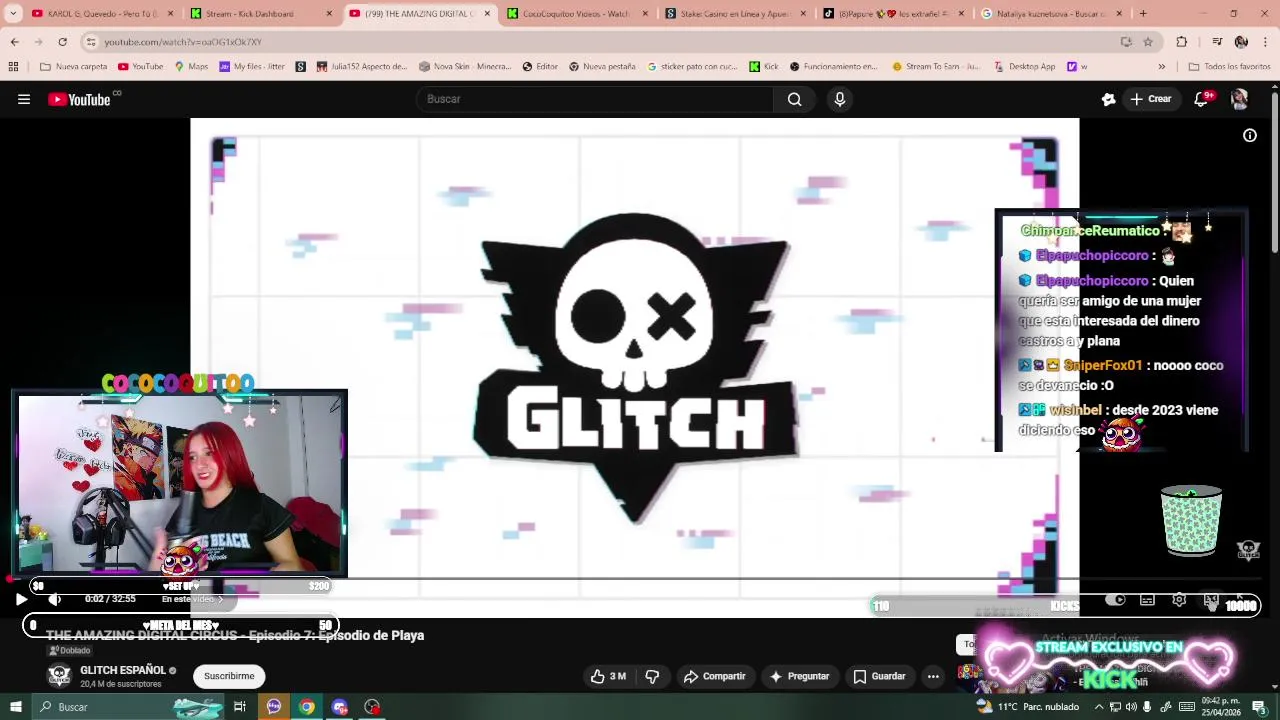Open the 'Desktop App' bookmark

1025,67
